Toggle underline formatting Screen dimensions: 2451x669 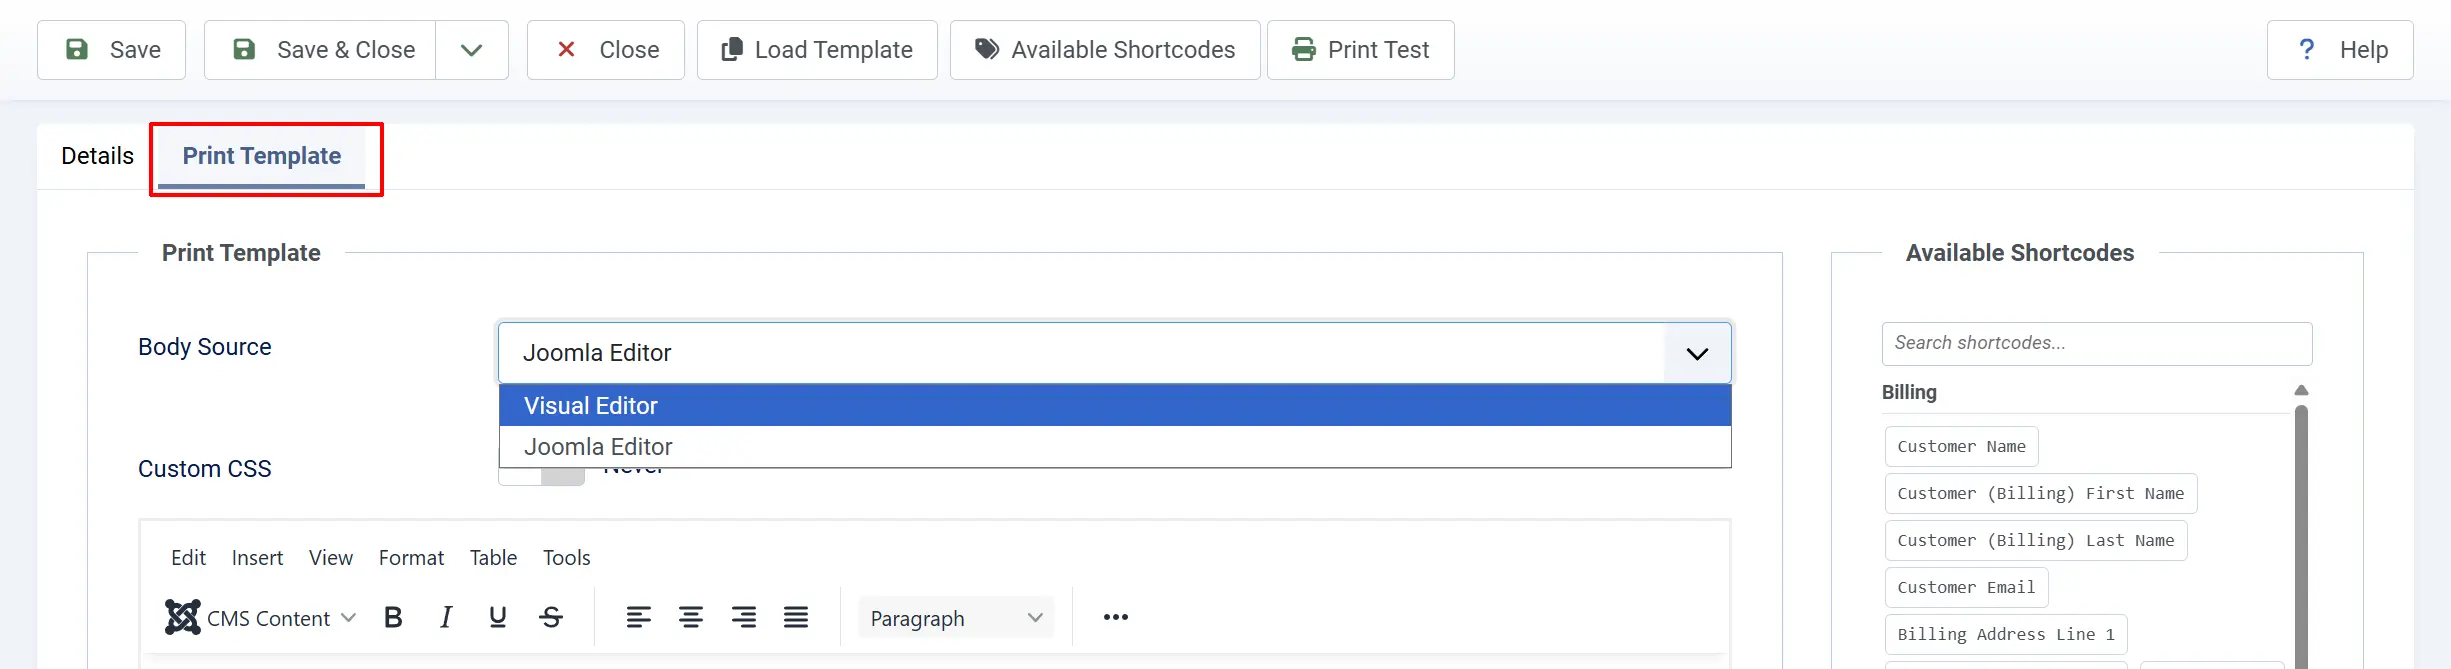(x=498, y=618)
